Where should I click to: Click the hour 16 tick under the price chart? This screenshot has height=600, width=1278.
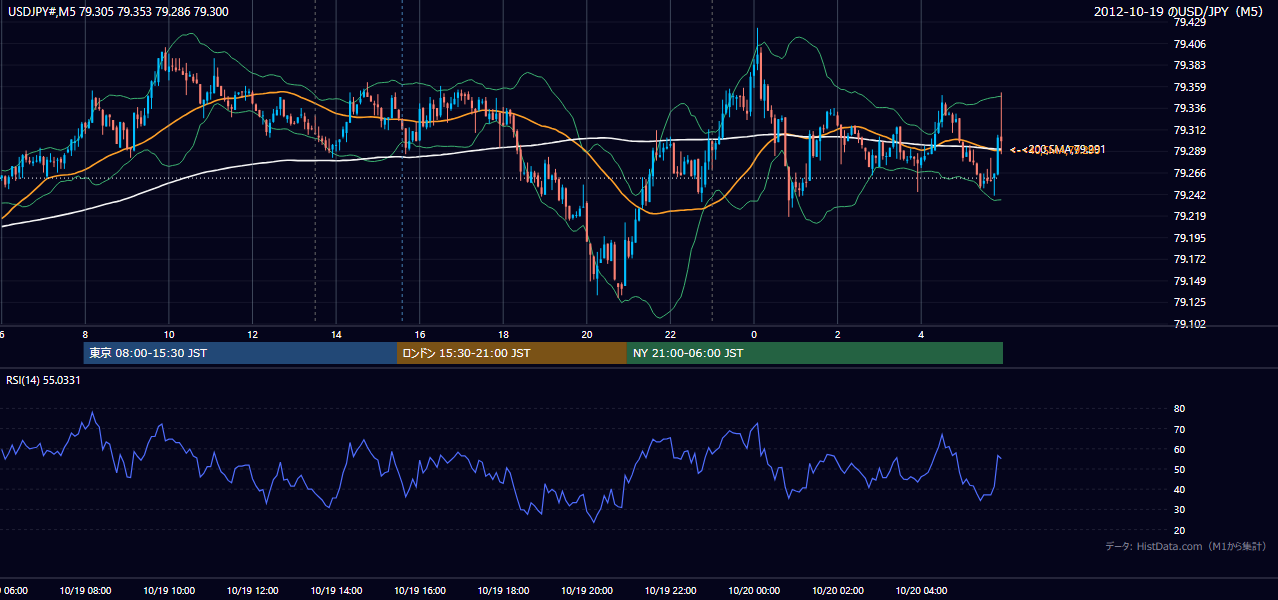[x=420, y=335]
